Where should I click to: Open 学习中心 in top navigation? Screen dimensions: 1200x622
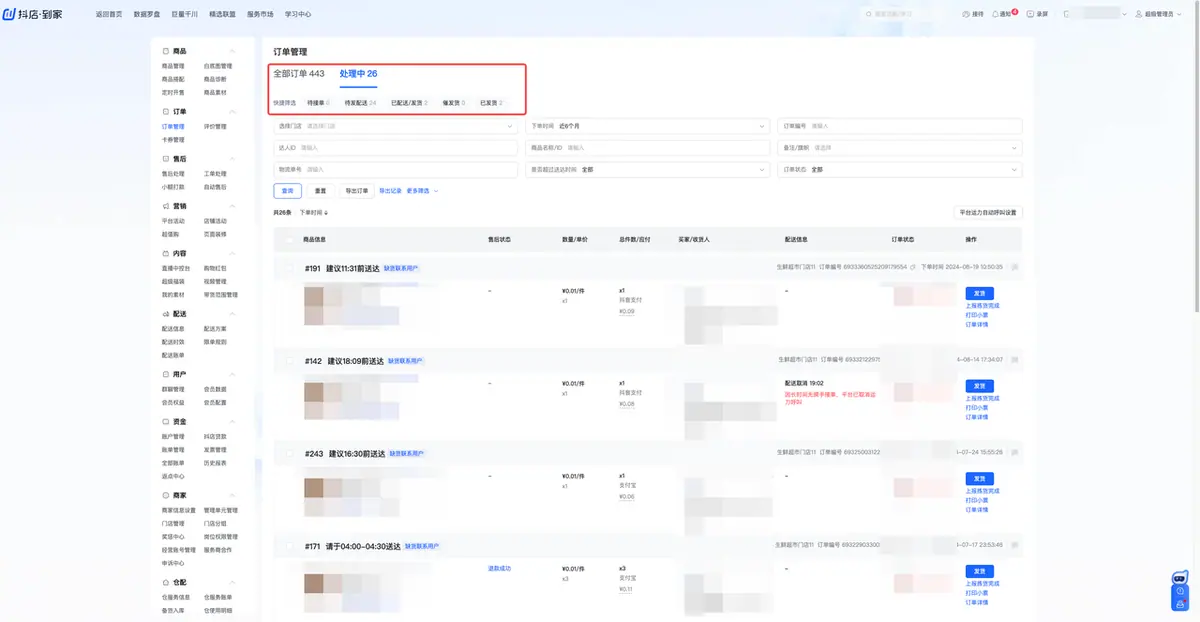pyautogui.click(x=298, y=14)
